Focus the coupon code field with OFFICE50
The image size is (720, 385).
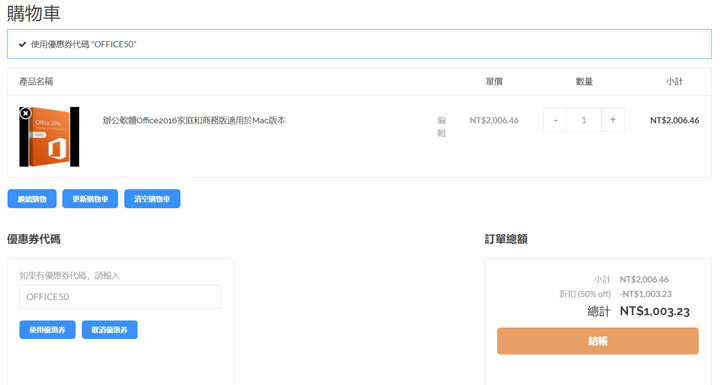[x=120, y=297]
